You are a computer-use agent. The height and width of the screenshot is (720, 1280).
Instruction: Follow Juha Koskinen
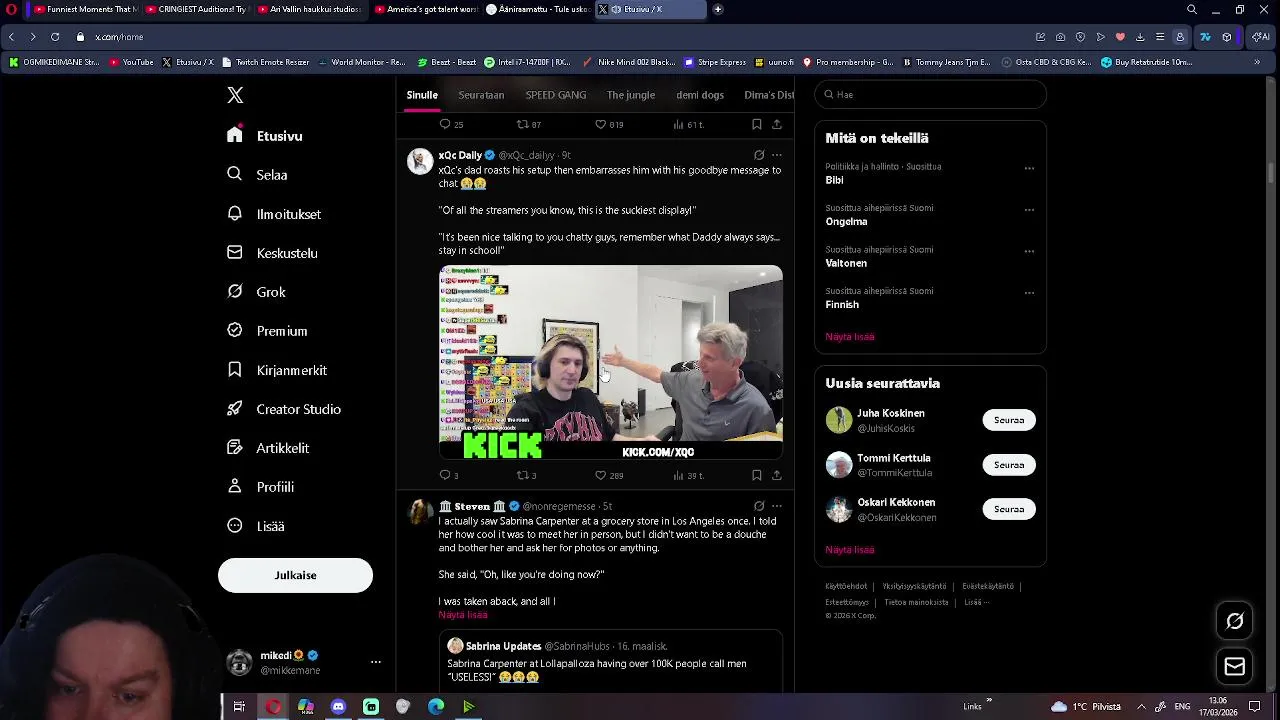1009,420
